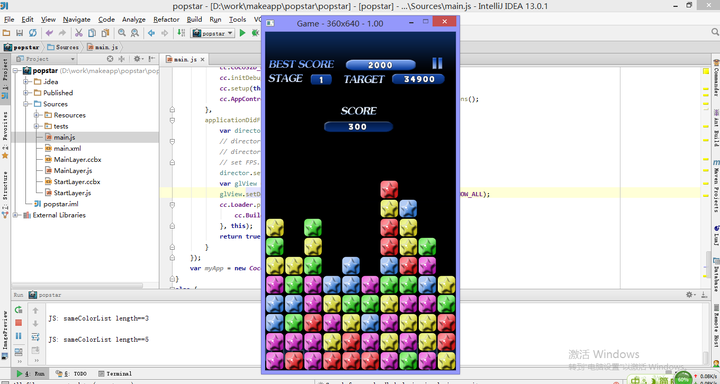
Task: Select MainLayer.js in project tree
Action: pos(73,171)
